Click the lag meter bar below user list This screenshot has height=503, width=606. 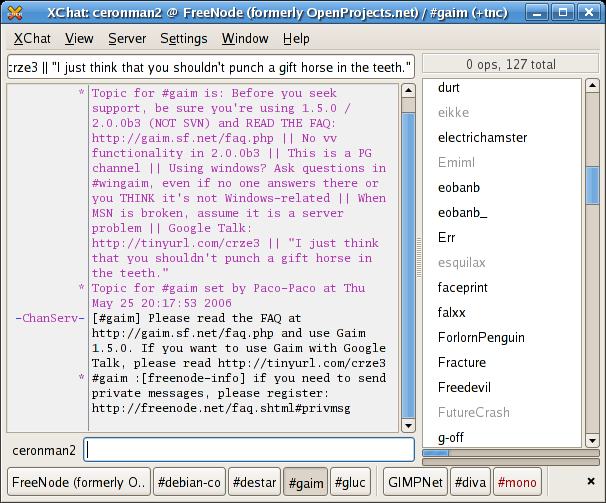511,462
